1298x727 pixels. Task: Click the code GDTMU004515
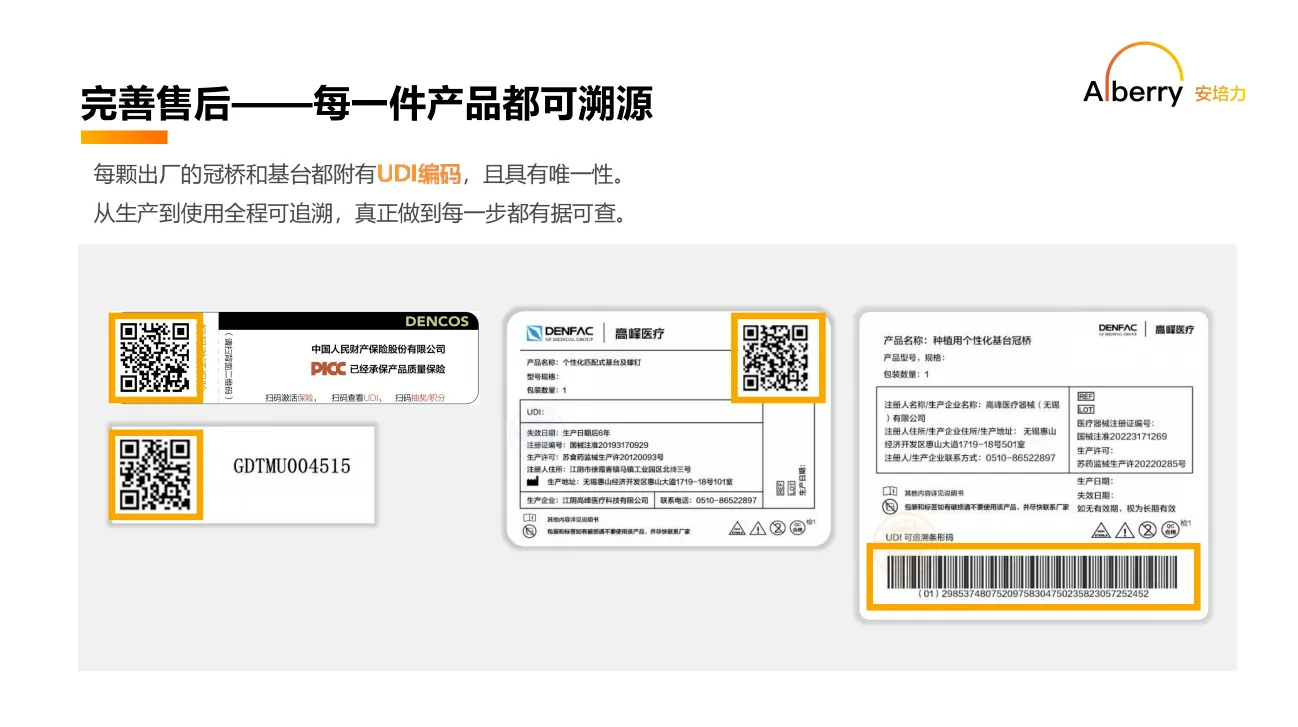[x=292, y=466]
